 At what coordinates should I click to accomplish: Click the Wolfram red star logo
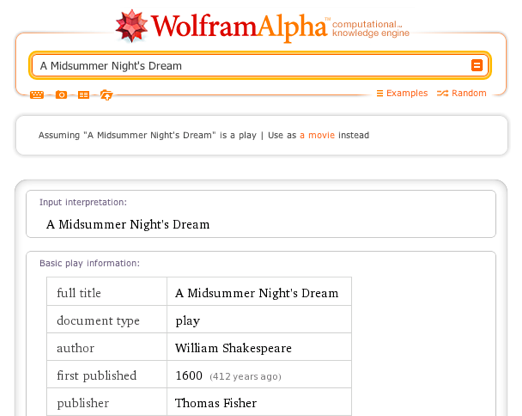pos(131,26)
